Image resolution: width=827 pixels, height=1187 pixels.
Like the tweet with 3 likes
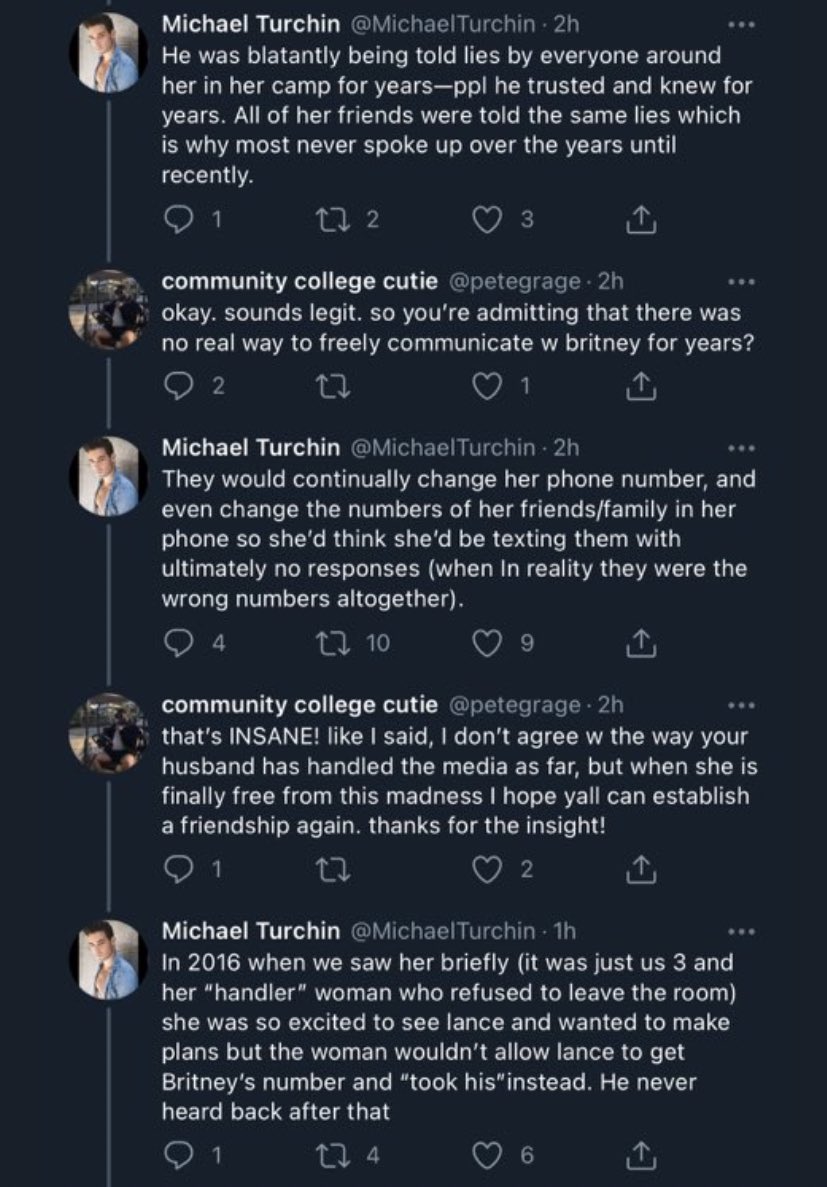tap(487, 221)
